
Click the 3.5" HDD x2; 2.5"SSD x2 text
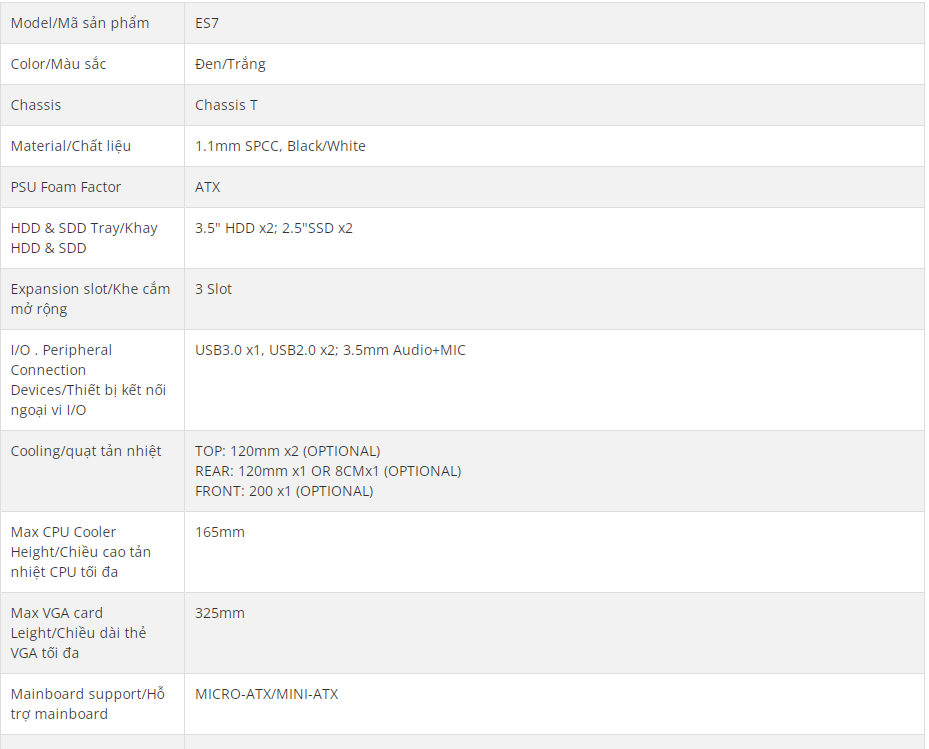[274, 228]
